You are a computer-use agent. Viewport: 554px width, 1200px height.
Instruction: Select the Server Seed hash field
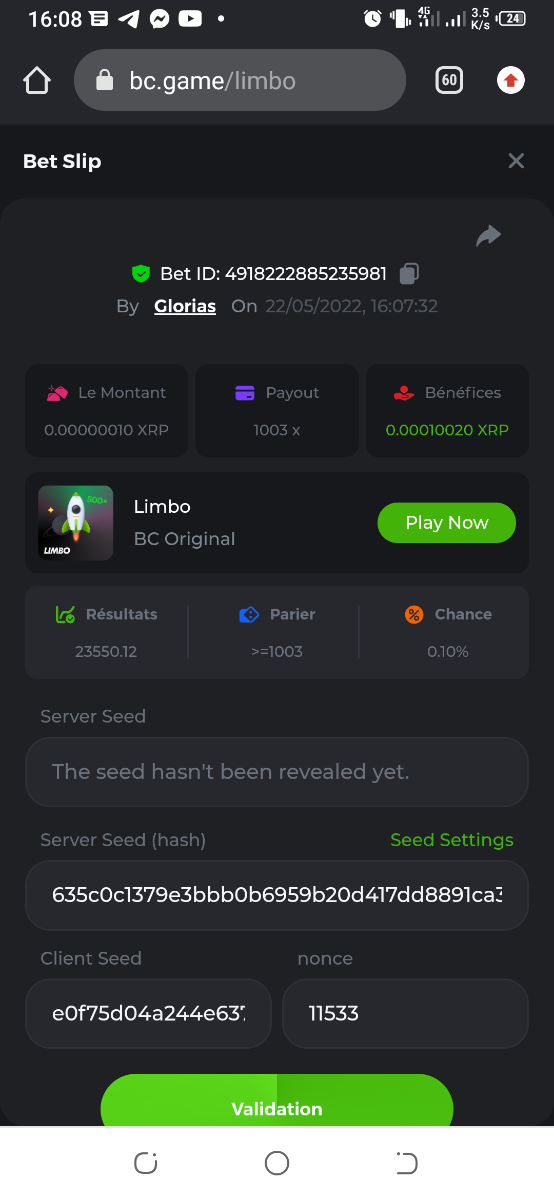point(277,894)
